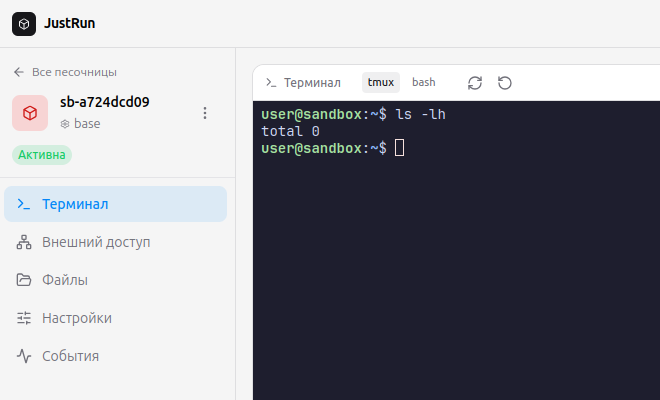Click the activity pulse icon beside События

click(x=24, y=356)
